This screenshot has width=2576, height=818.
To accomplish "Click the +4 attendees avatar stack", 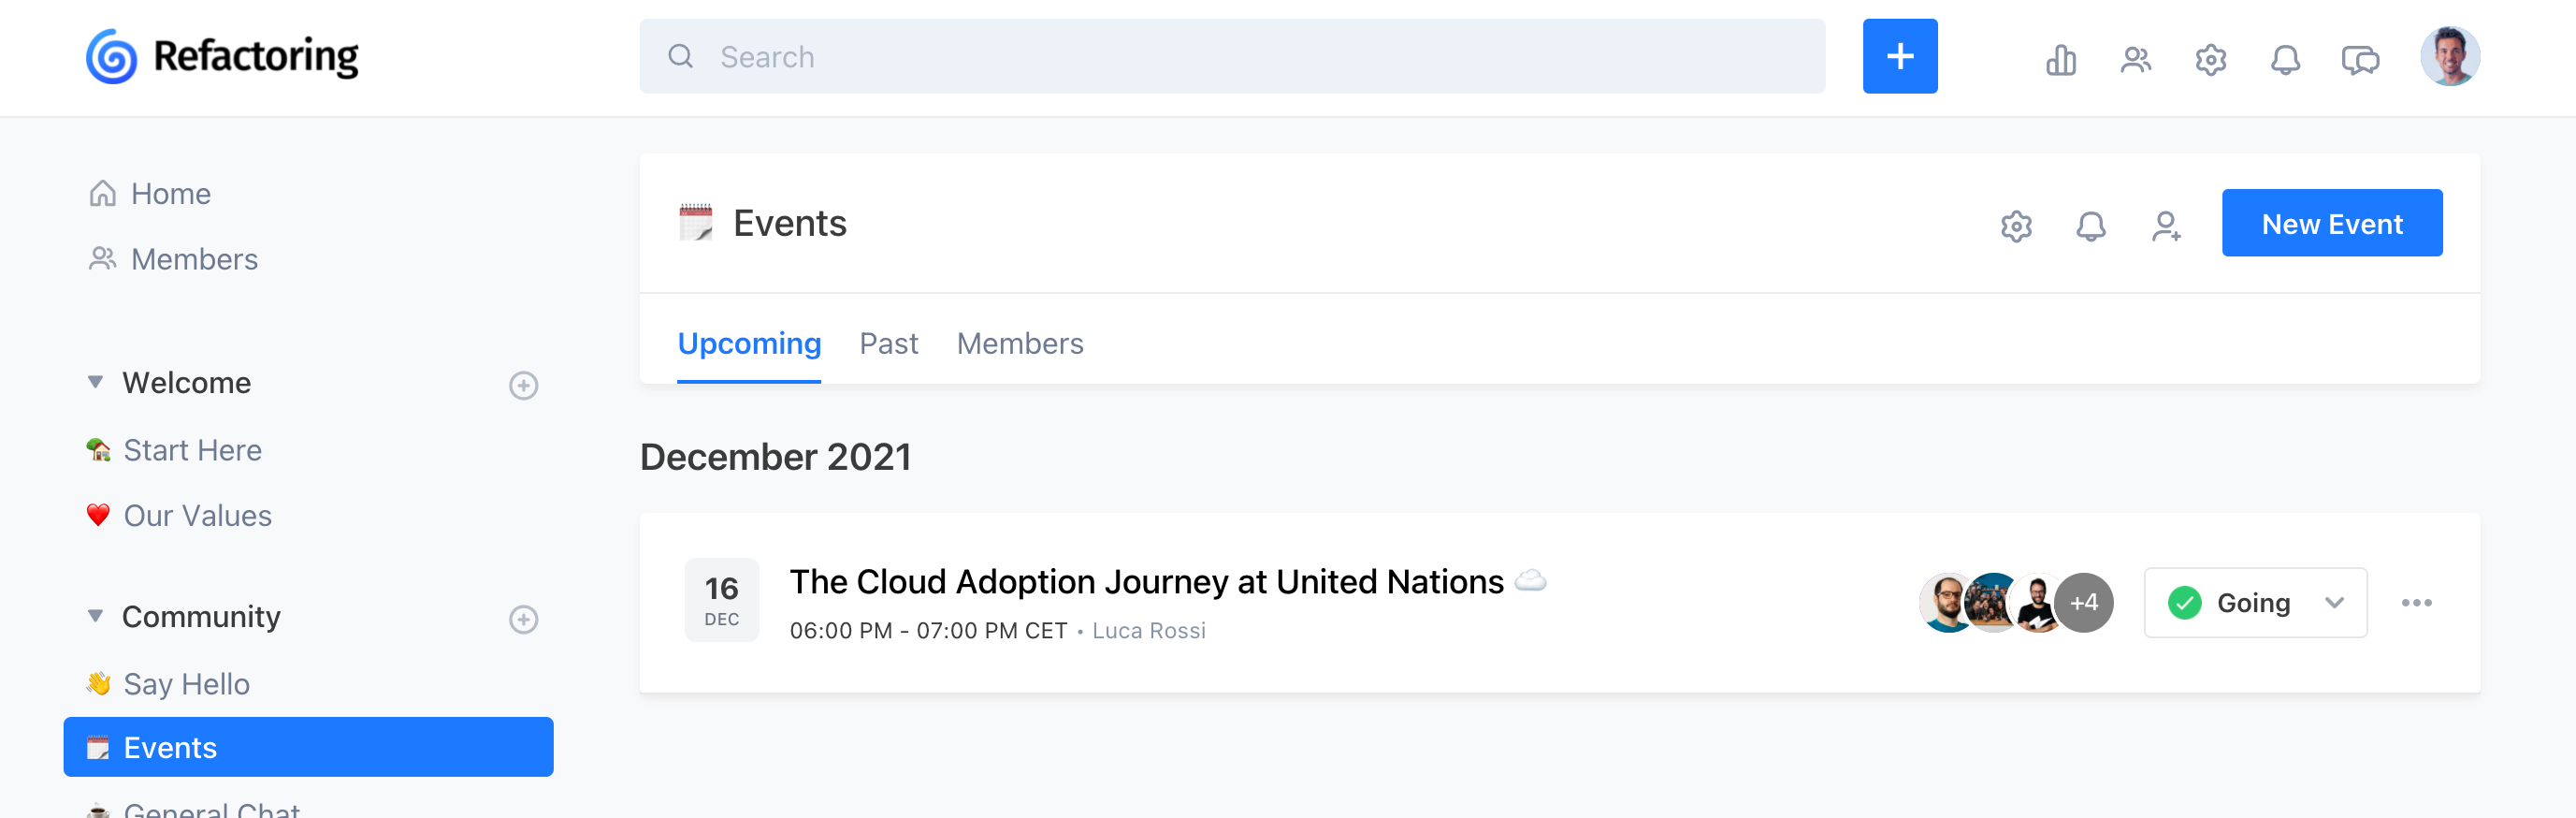I will click(2084, 602).
